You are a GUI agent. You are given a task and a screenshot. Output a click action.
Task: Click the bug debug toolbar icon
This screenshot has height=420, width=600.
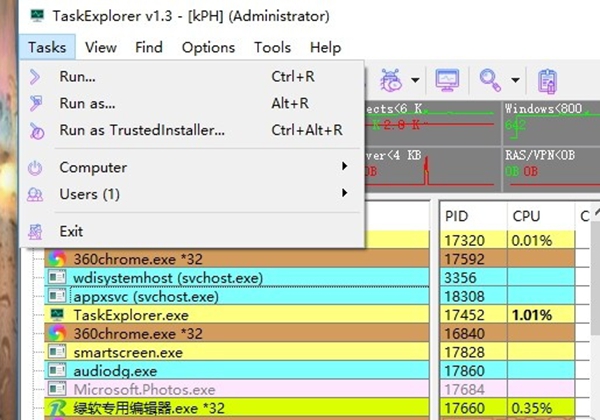point(390,80)
